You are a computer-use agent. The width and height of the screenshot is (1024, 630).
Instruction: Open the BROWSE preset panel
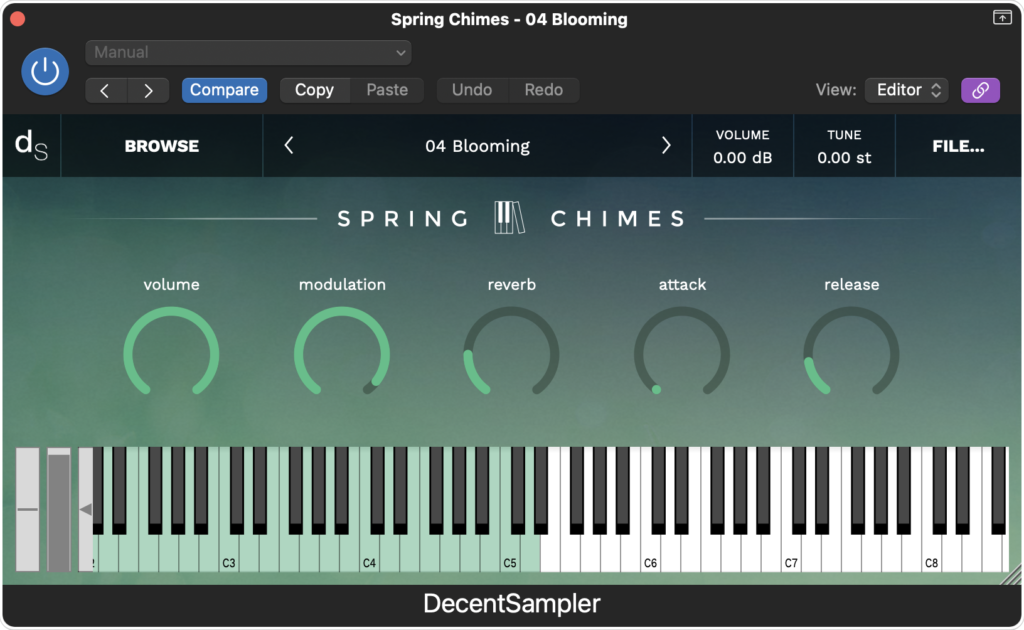162,146
